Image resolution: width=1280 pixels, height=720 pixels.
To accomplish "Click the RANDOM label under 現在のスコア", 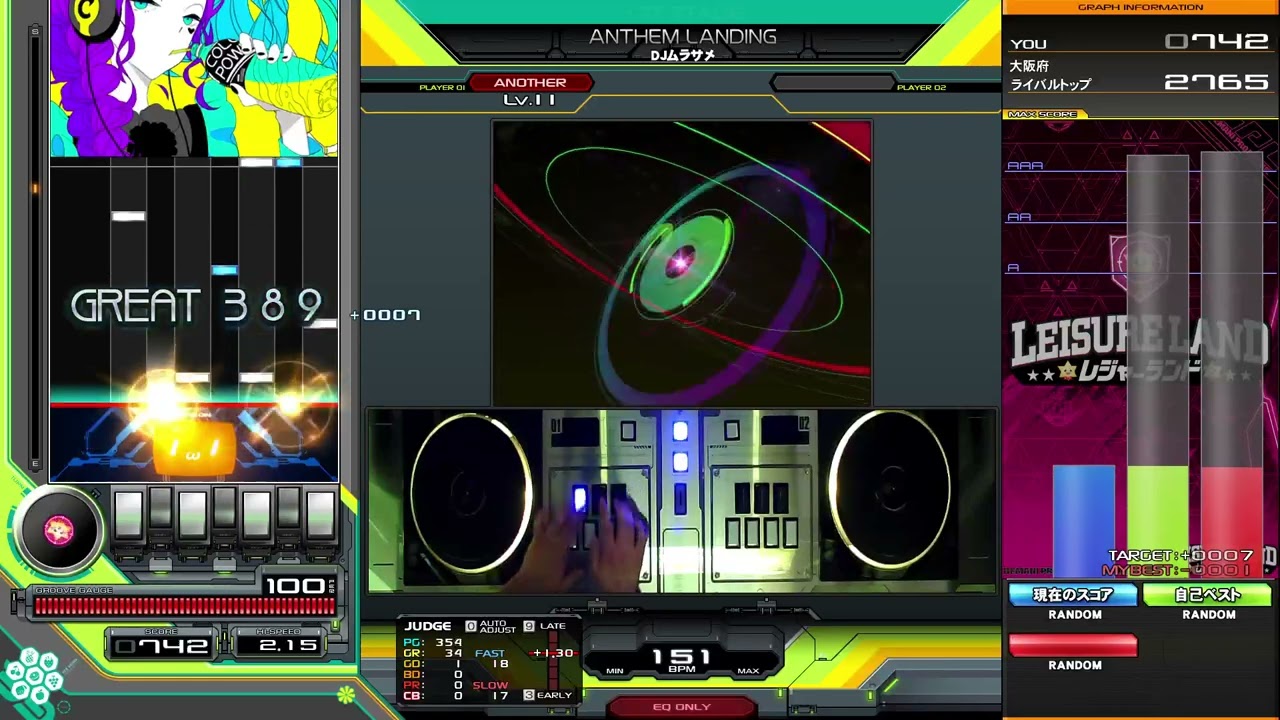I will pyautogui.click(x=1075, y=615).
